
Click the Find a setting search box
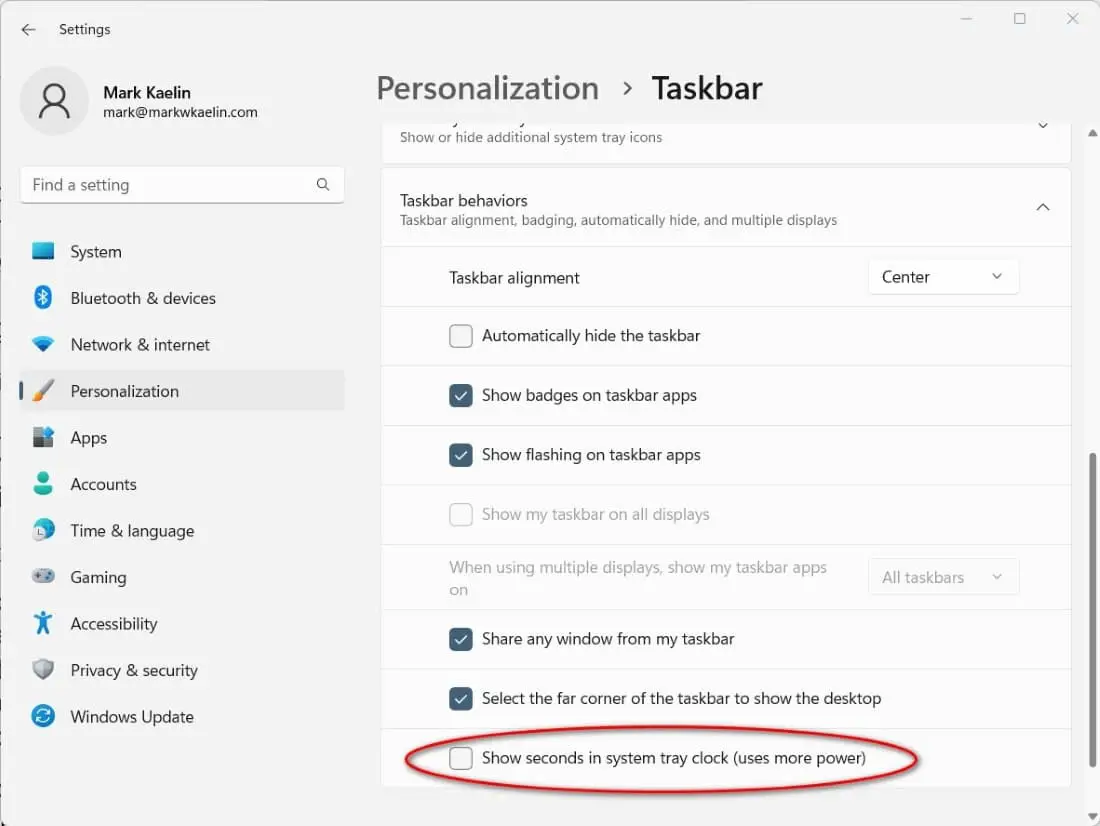pyautogui.click(x=170, y=185)
